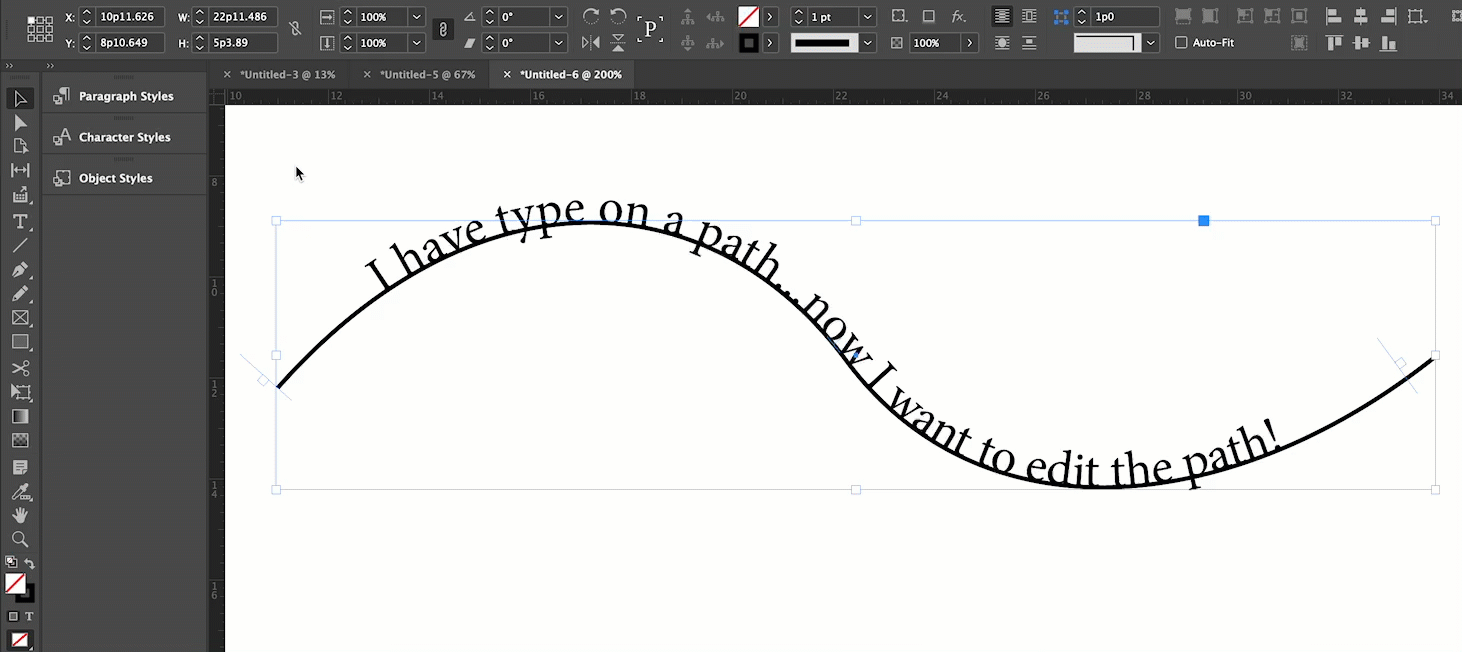Select the Pencil tool
Viewport: 1462px width, 652px height.
[x=20, y=294]
